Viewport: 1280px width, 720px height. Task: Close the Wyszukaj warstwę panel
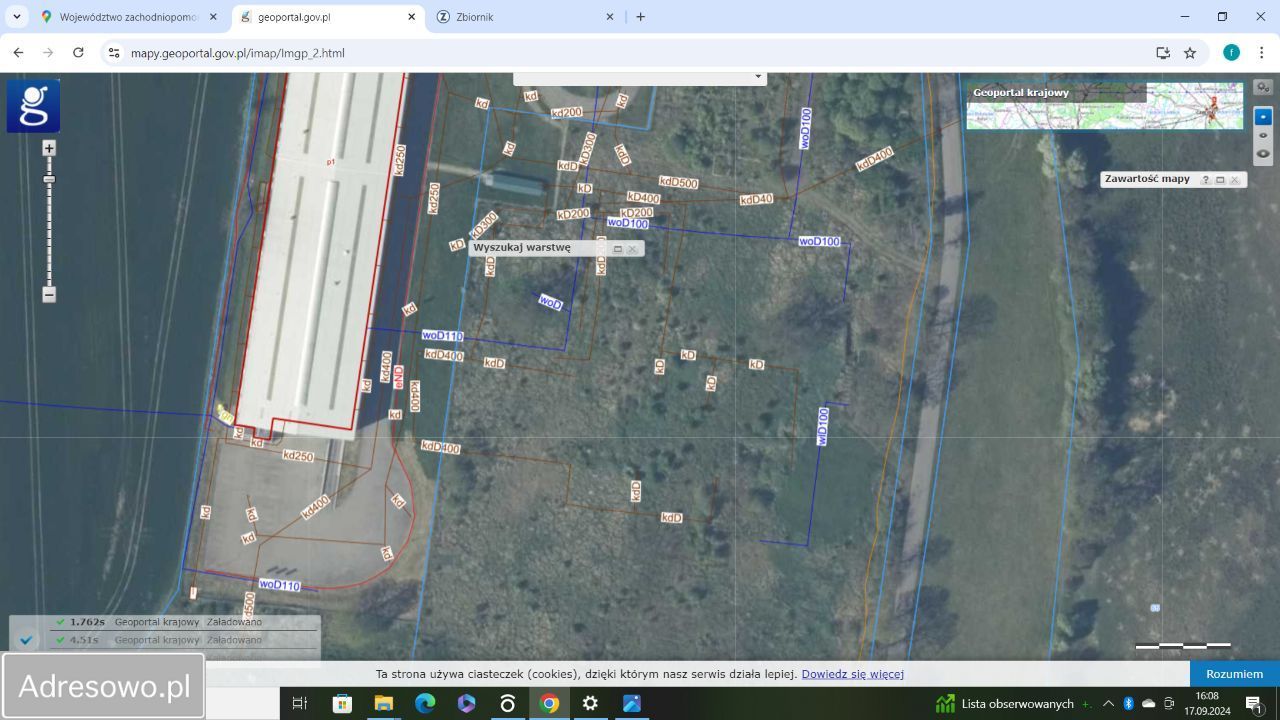point(632,249)
